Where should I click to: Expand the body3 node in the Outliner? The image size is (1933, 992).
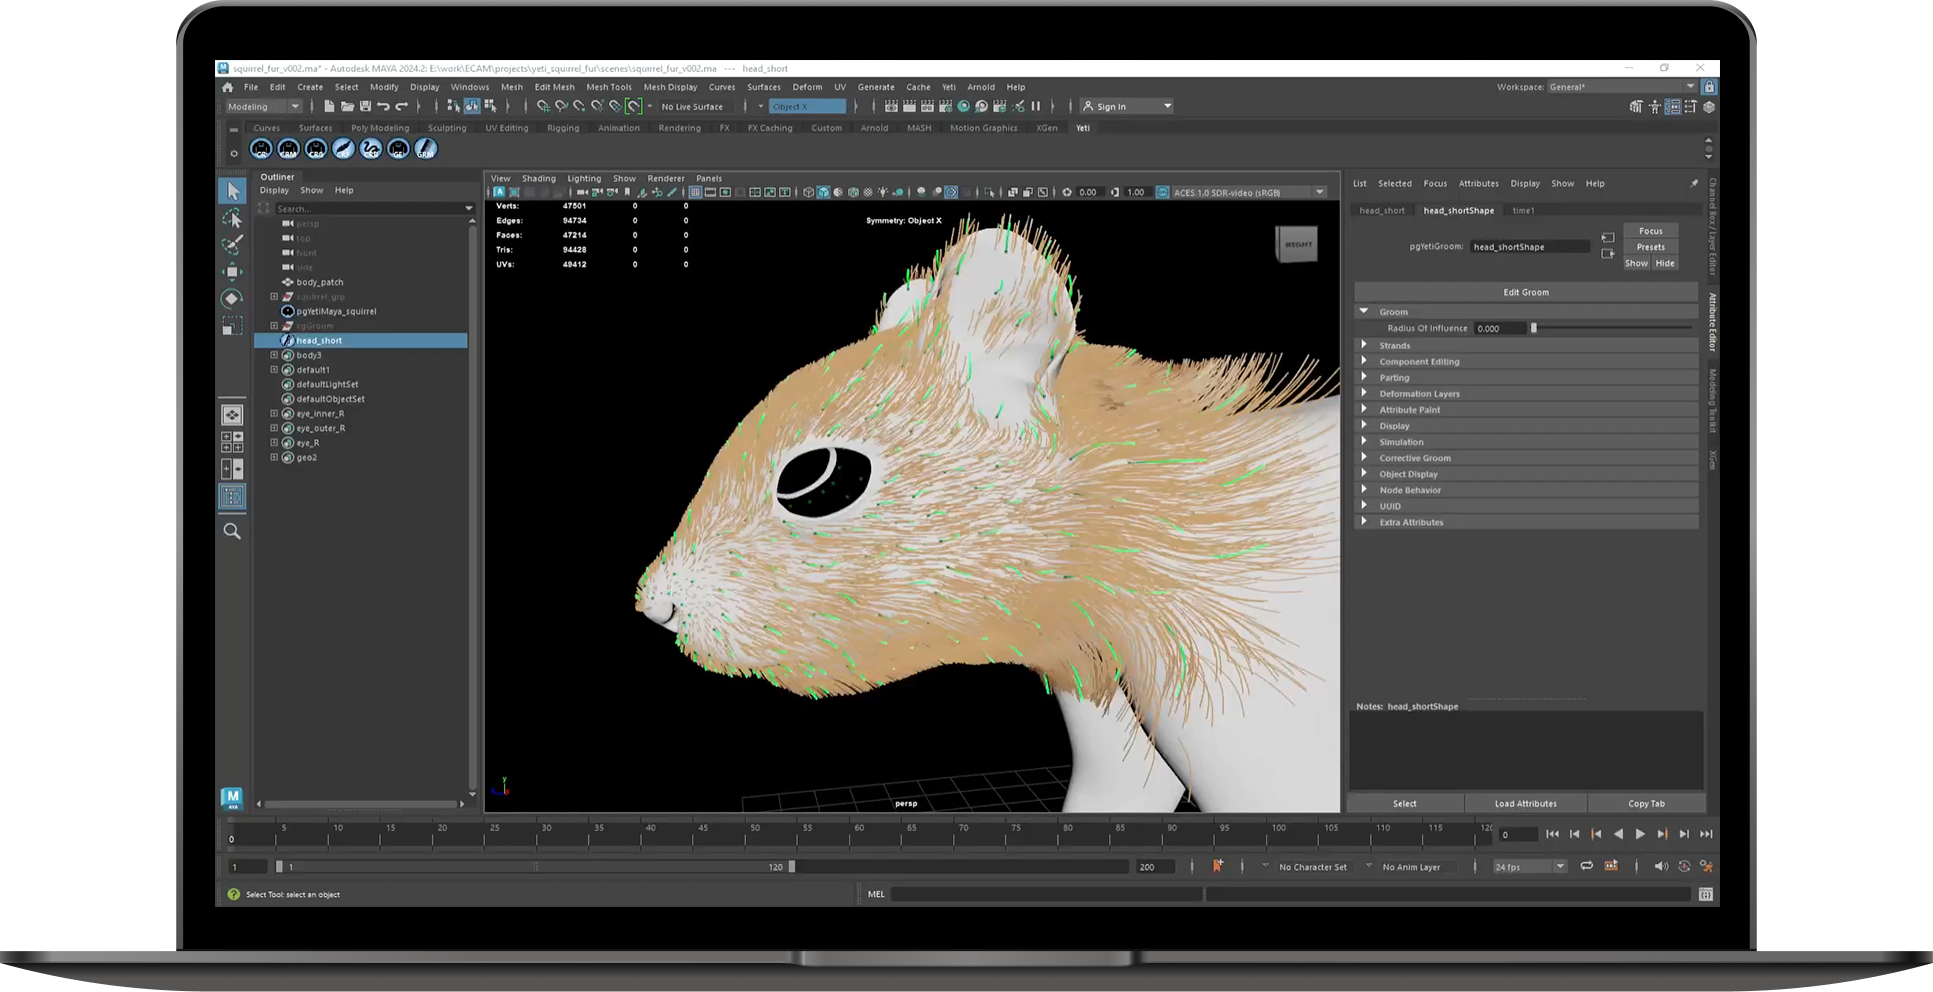[274, 355]
